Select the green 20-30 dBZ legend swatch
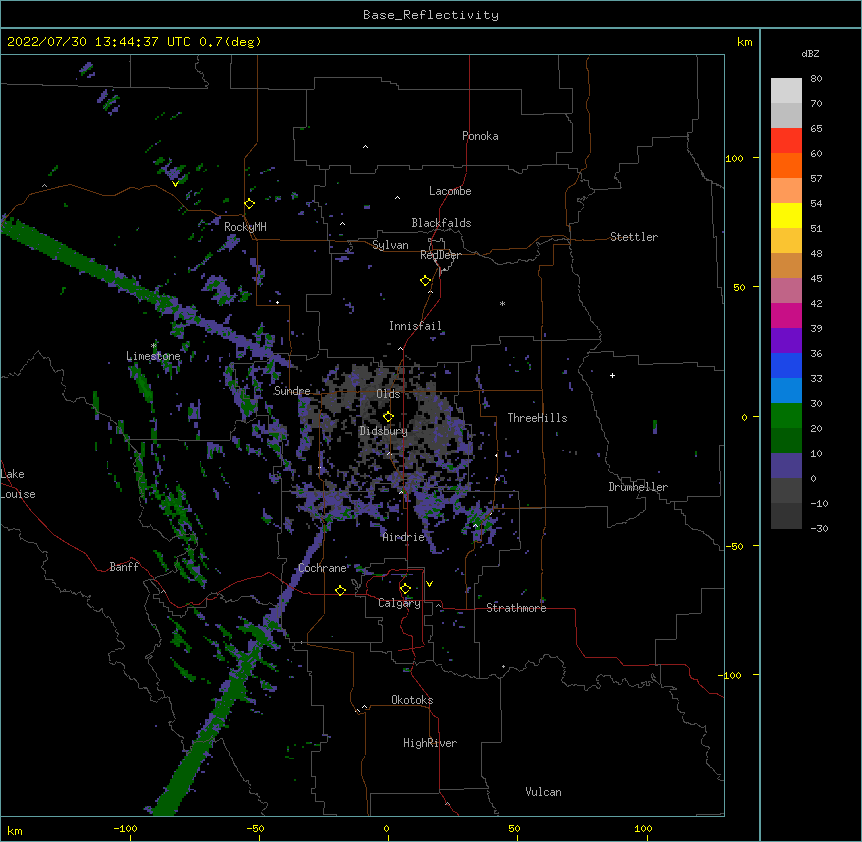The width and height of the screenshot is (862, 842). pos(786,416)
